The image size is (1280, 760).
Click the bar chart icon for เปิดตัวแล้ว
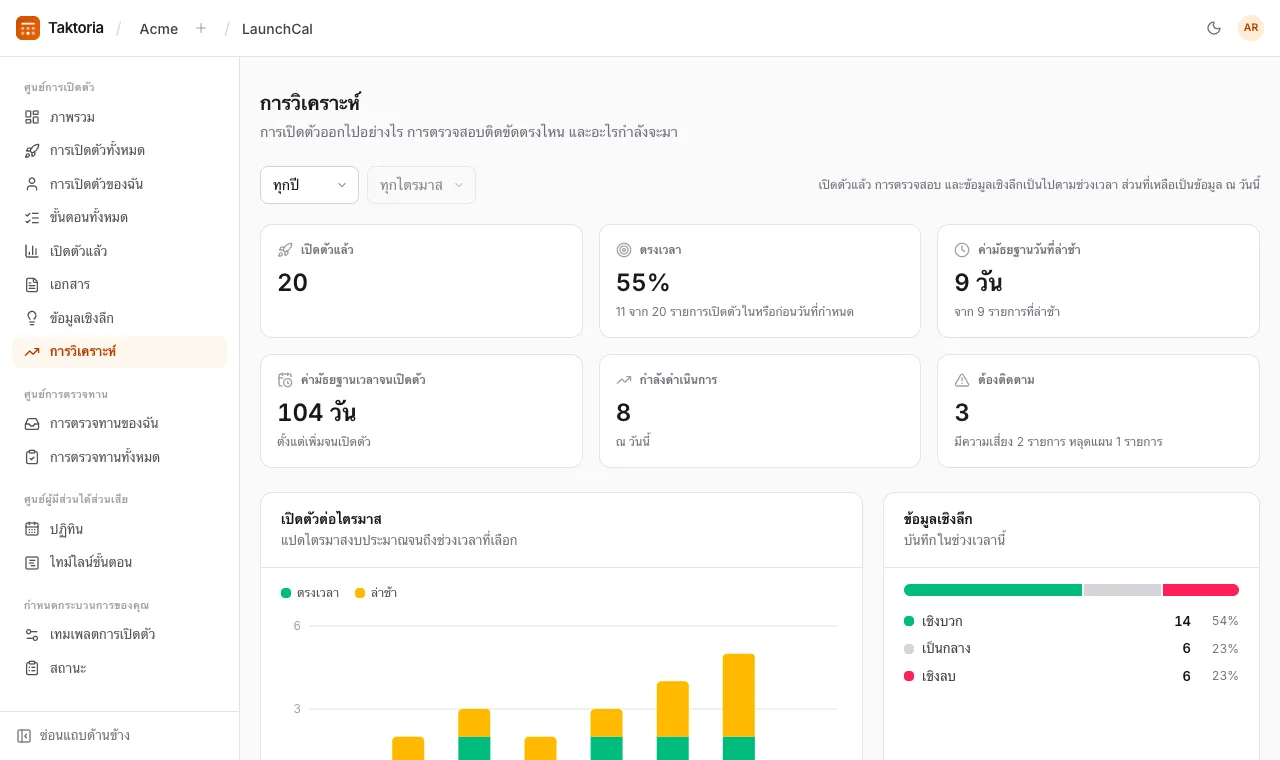click(32, 251)
